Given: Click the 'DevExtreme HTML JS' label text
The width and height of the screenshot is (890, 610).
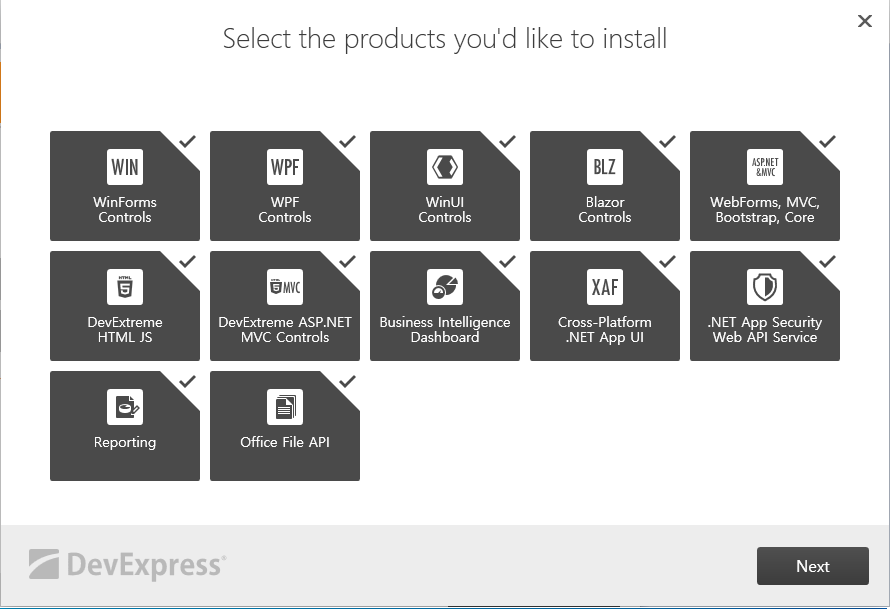Looking at the screenshot, I should tap(125, 330).
